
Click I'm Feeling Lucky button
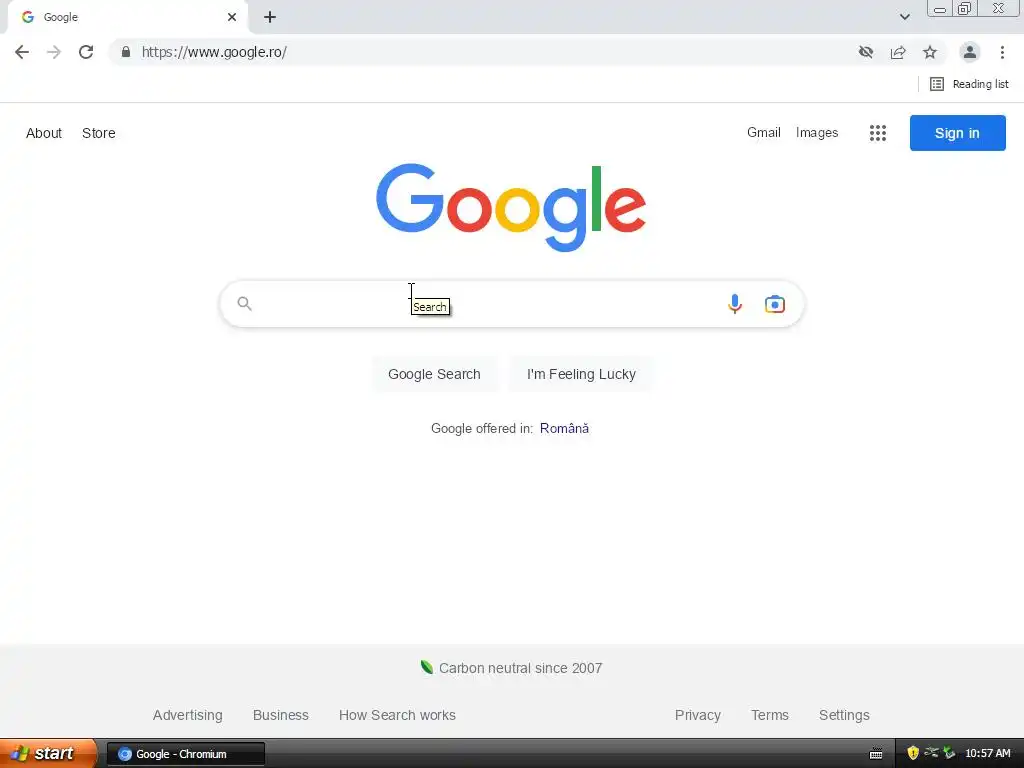tap(581, 374)
